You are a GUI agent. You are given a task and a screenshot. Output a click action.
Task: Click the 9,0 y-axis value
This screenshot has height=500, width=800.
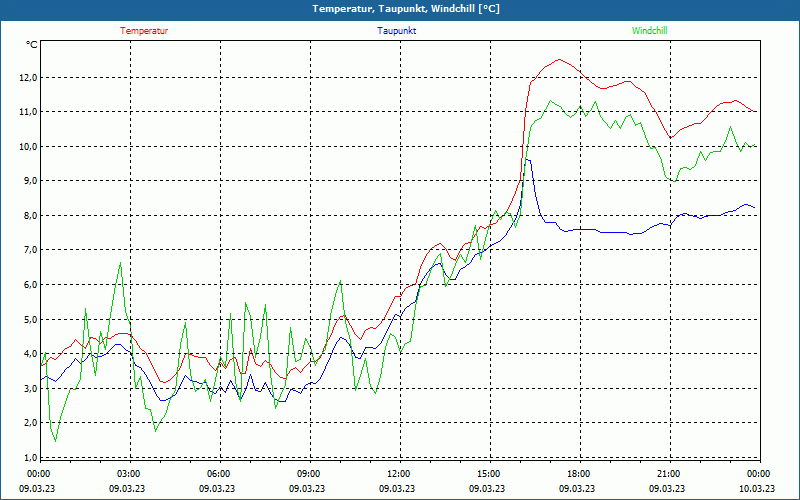point(29,181)
